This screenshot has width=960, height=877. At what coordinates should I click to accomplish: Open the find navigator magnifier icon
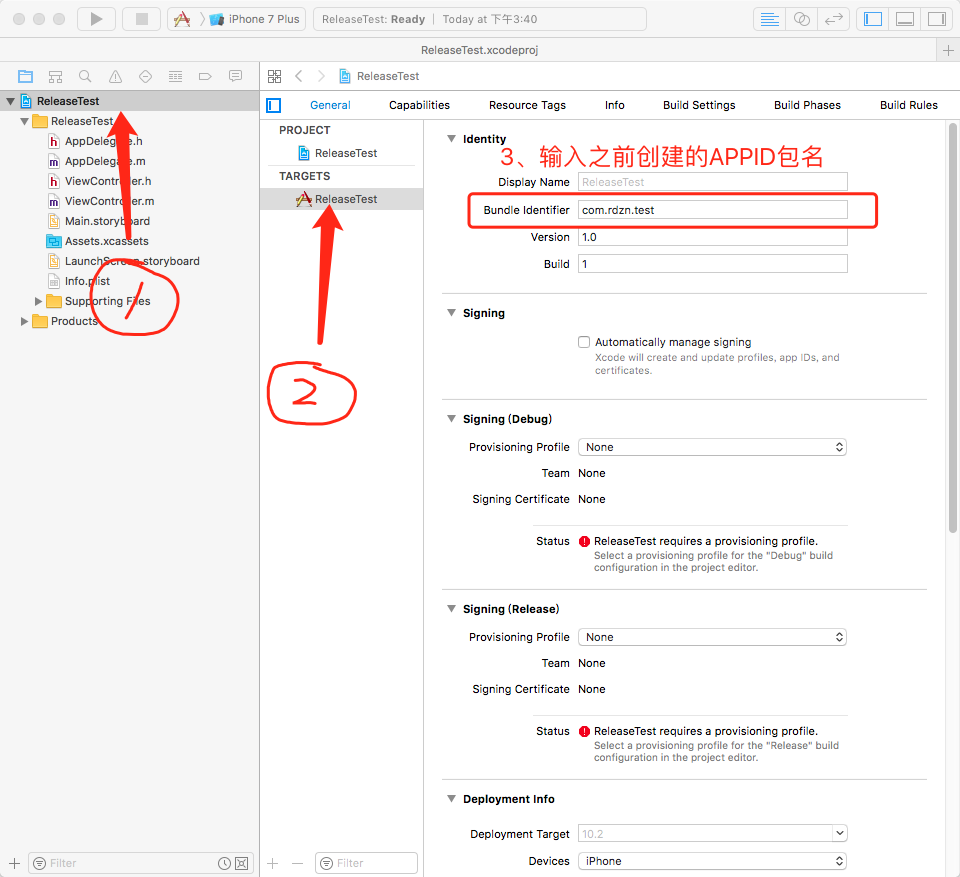85,77
